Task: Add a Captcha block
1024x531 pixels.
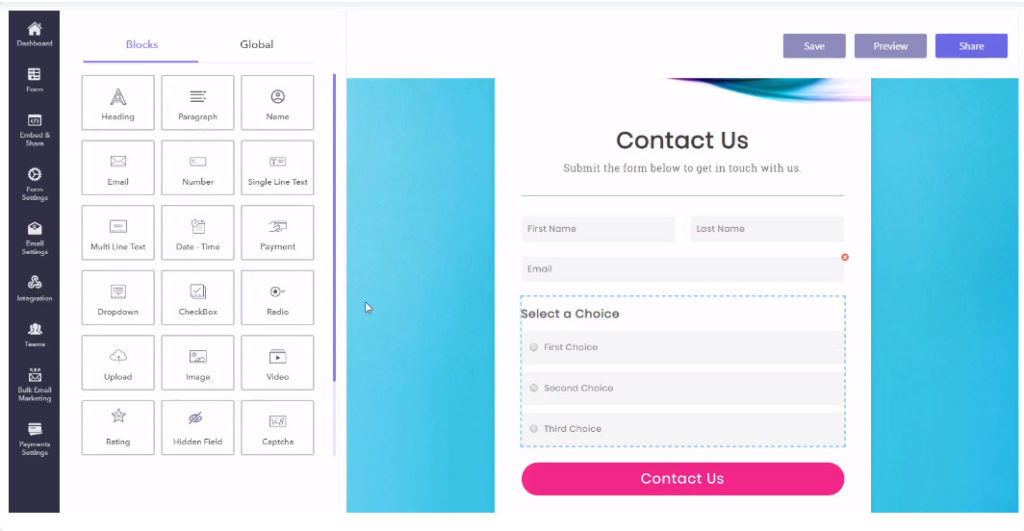Action: point(278,428)
